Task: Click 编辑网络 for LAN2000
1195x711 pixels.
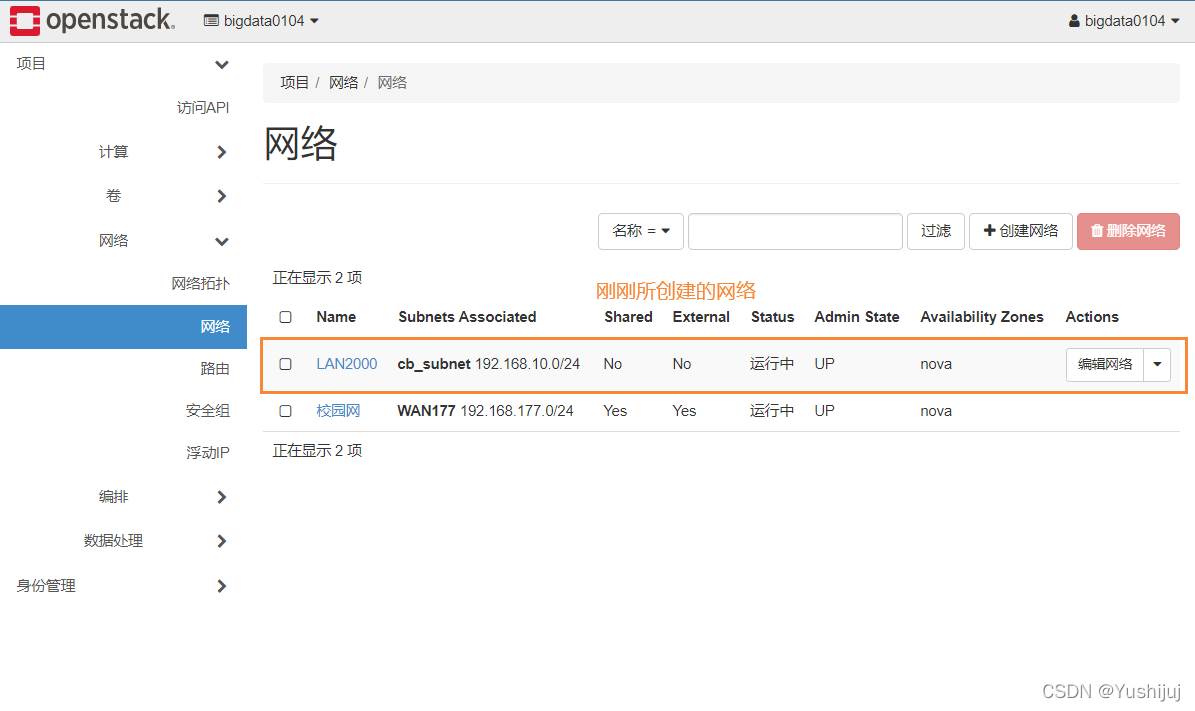Action: tap(1104, 364)
